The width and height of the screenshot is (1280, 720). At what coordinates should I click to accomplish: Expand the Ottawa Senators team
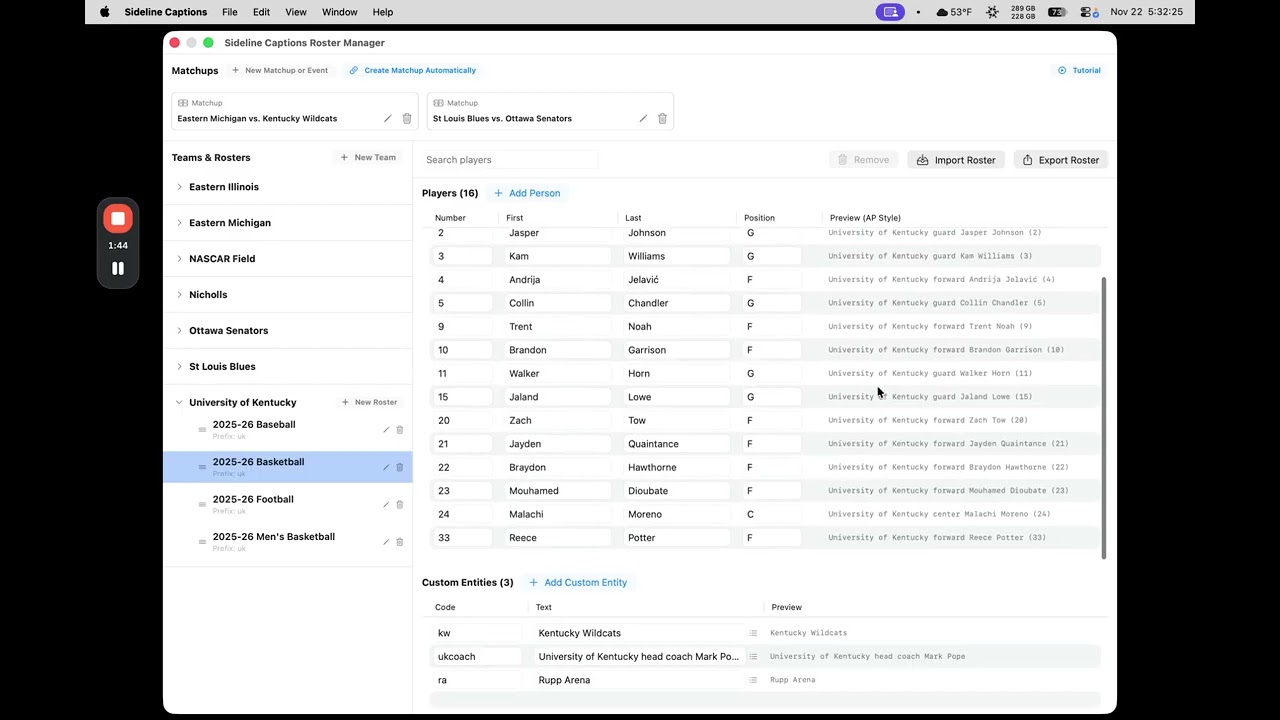coord(179,331)
